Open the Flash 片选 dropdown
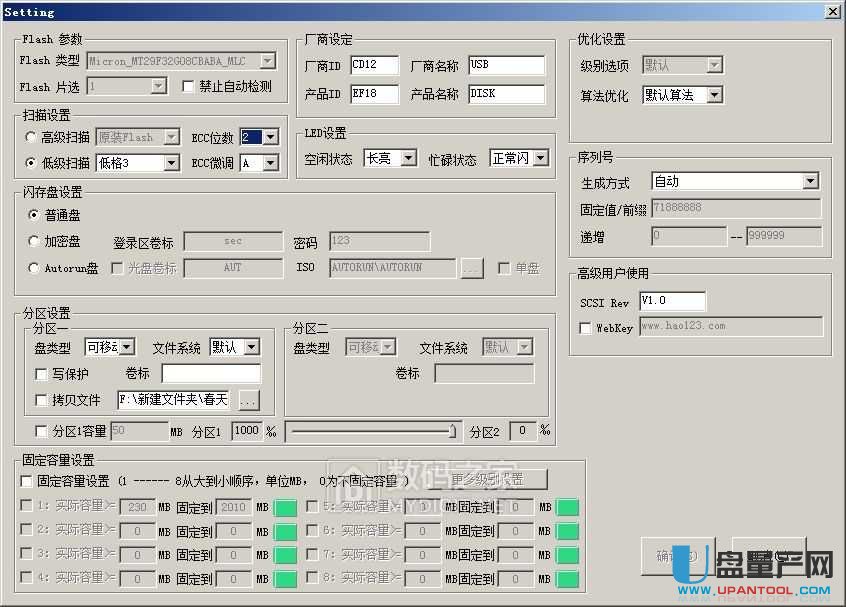The height and width of the screenshot is (607, 846). click(x=157, y=86)
